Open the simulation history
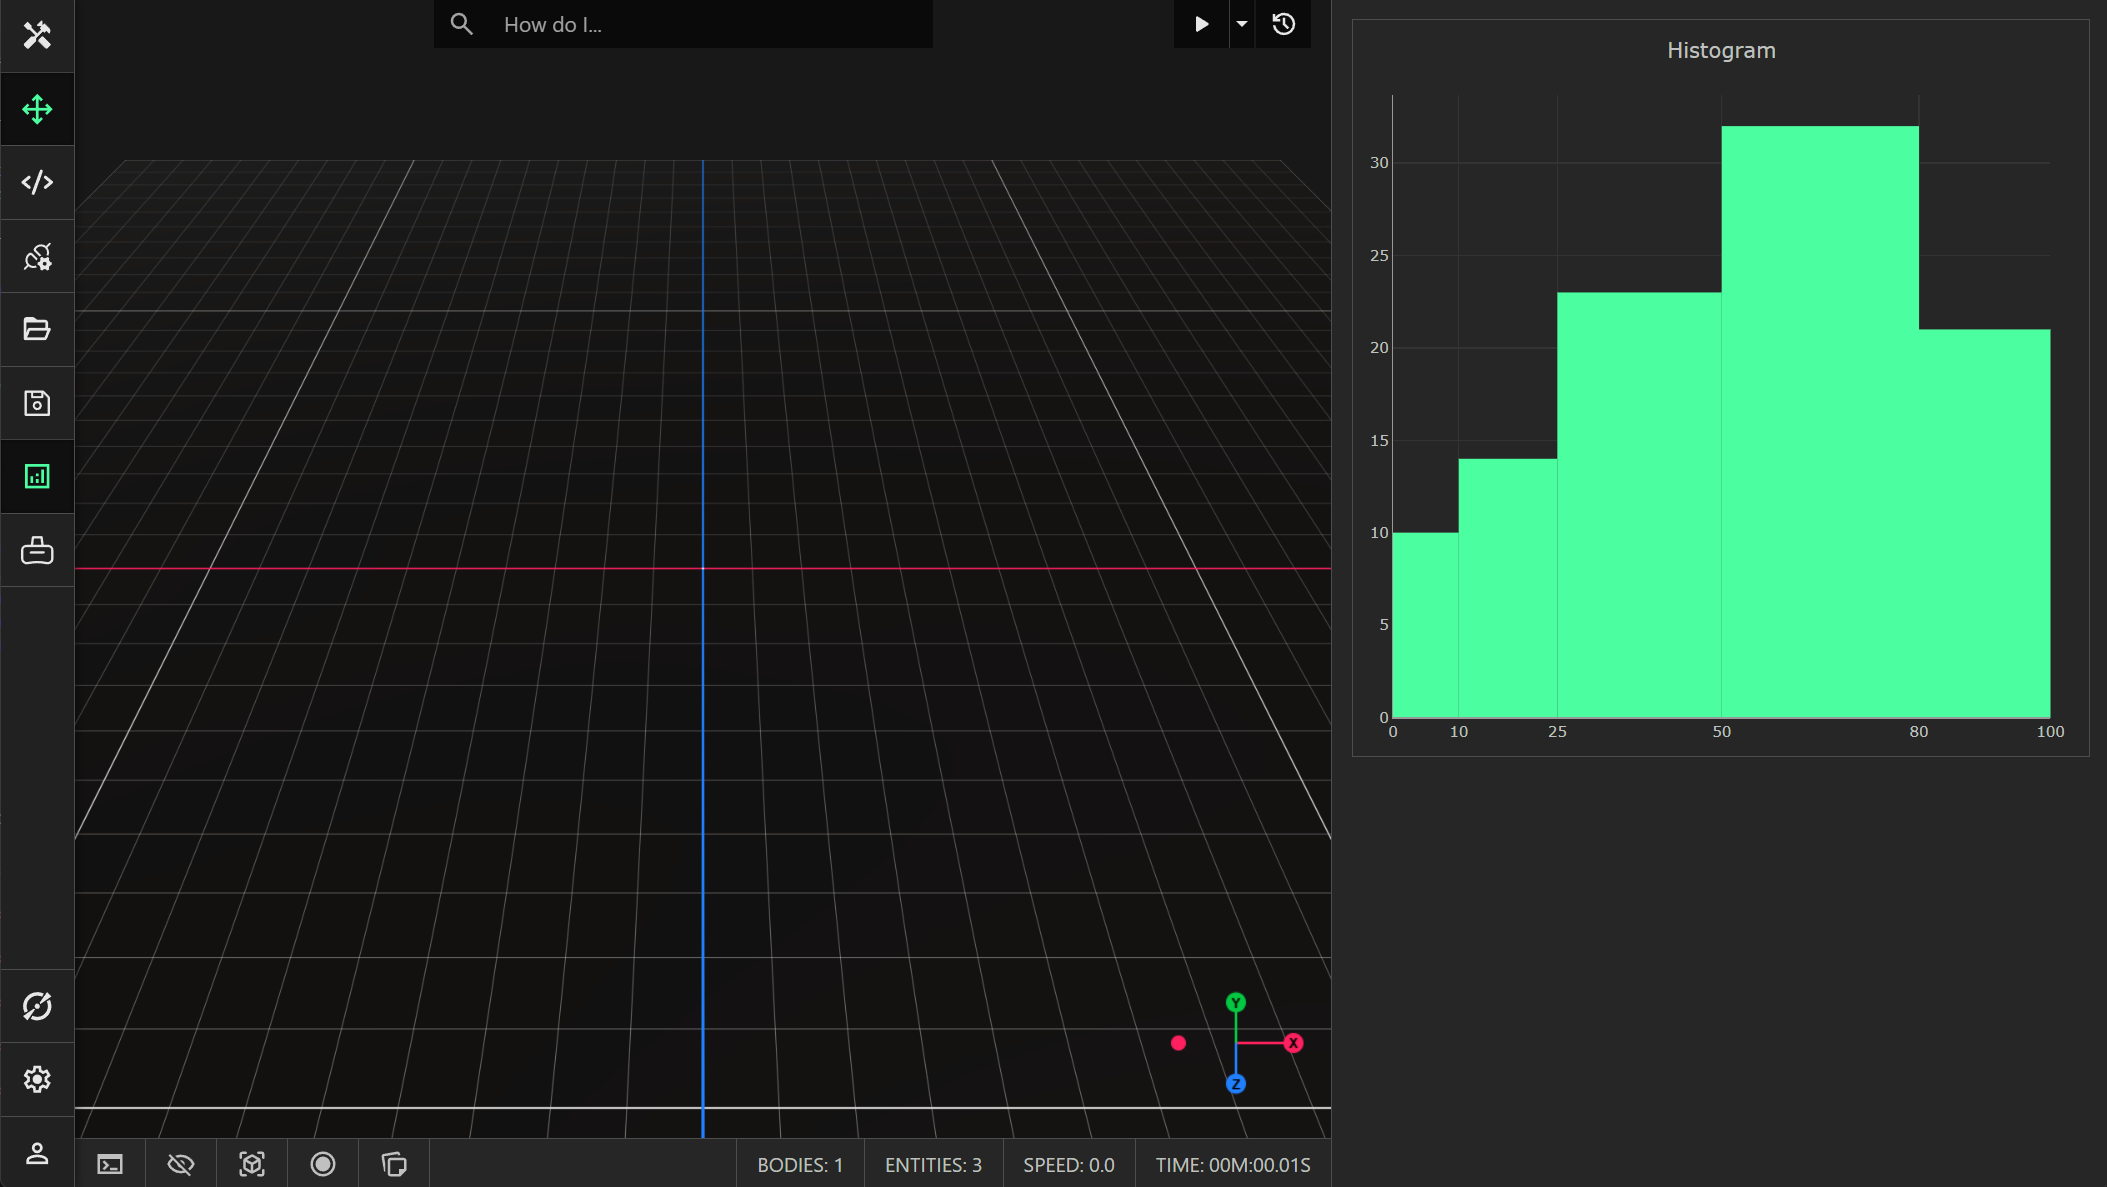 tap(1284, 24)
